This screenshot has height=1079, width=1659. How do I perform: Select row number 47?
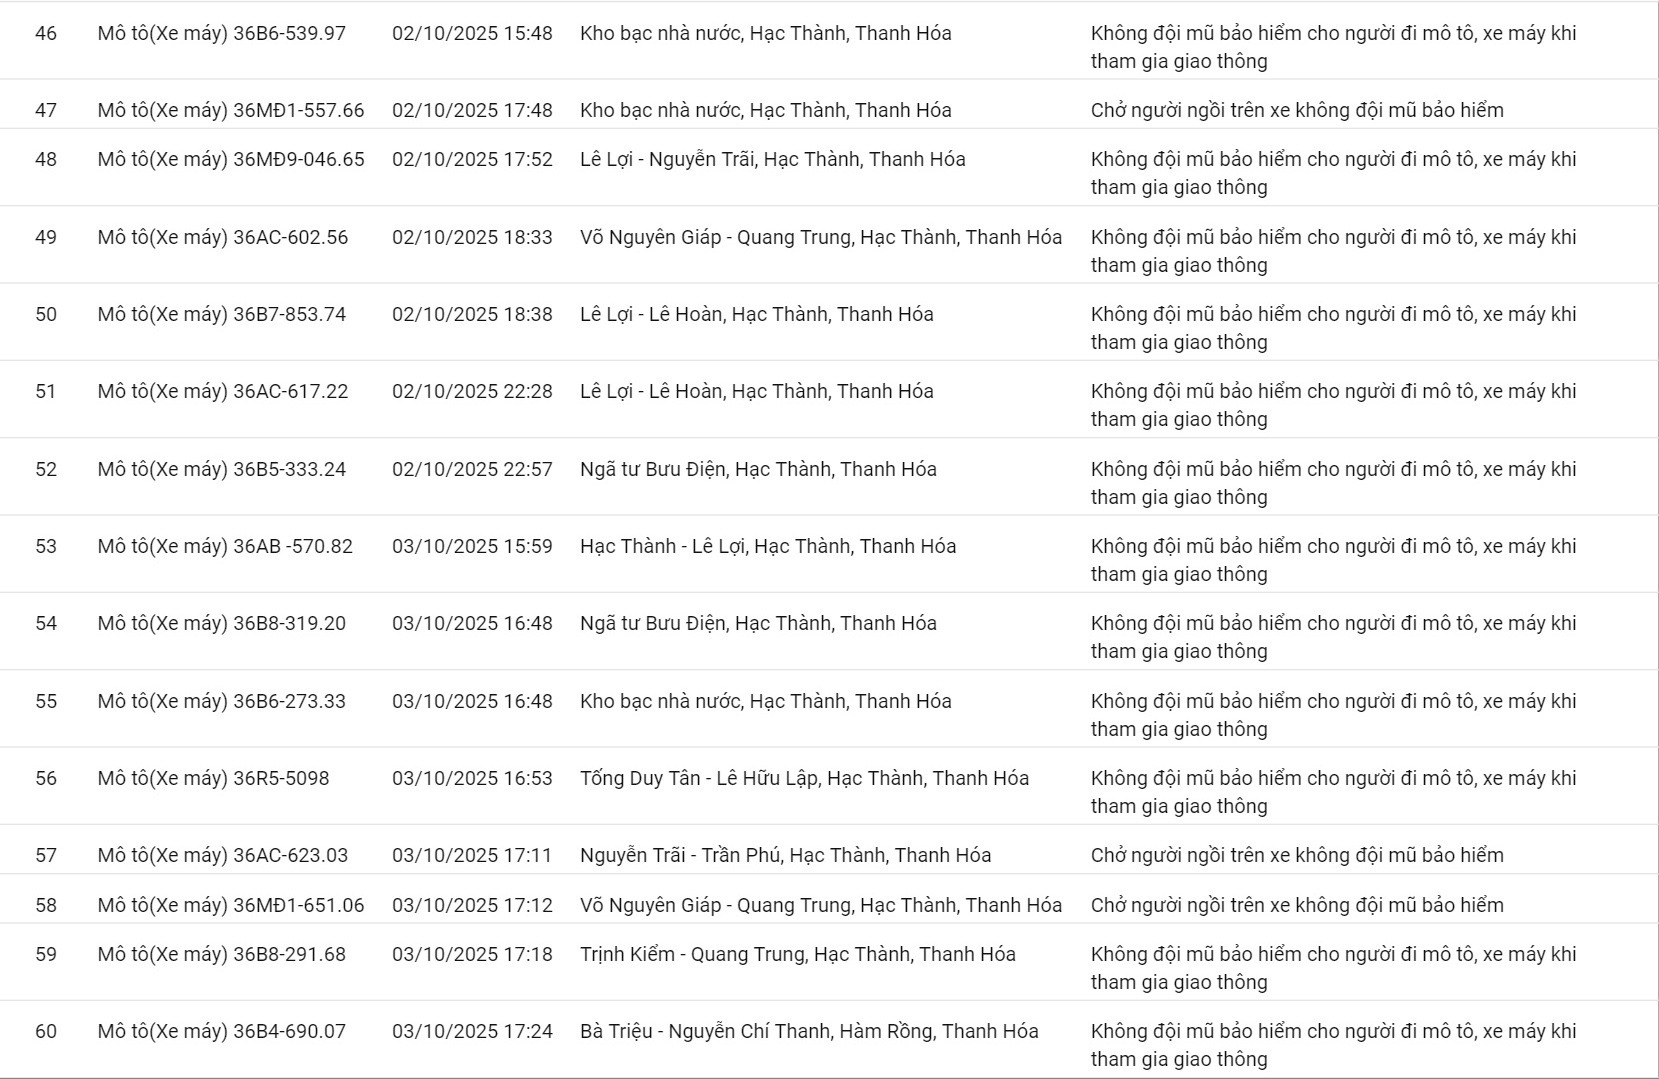[x=46, y=110]
